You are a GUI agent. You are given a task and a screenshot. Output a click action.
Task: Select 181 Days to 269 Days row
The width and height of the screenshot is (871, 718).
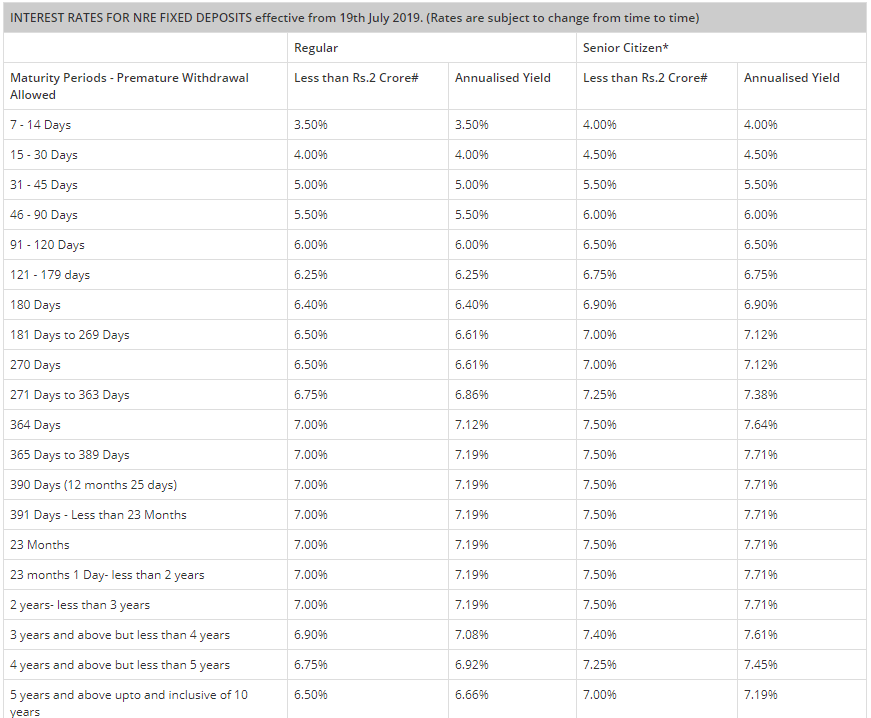[434, 334]
